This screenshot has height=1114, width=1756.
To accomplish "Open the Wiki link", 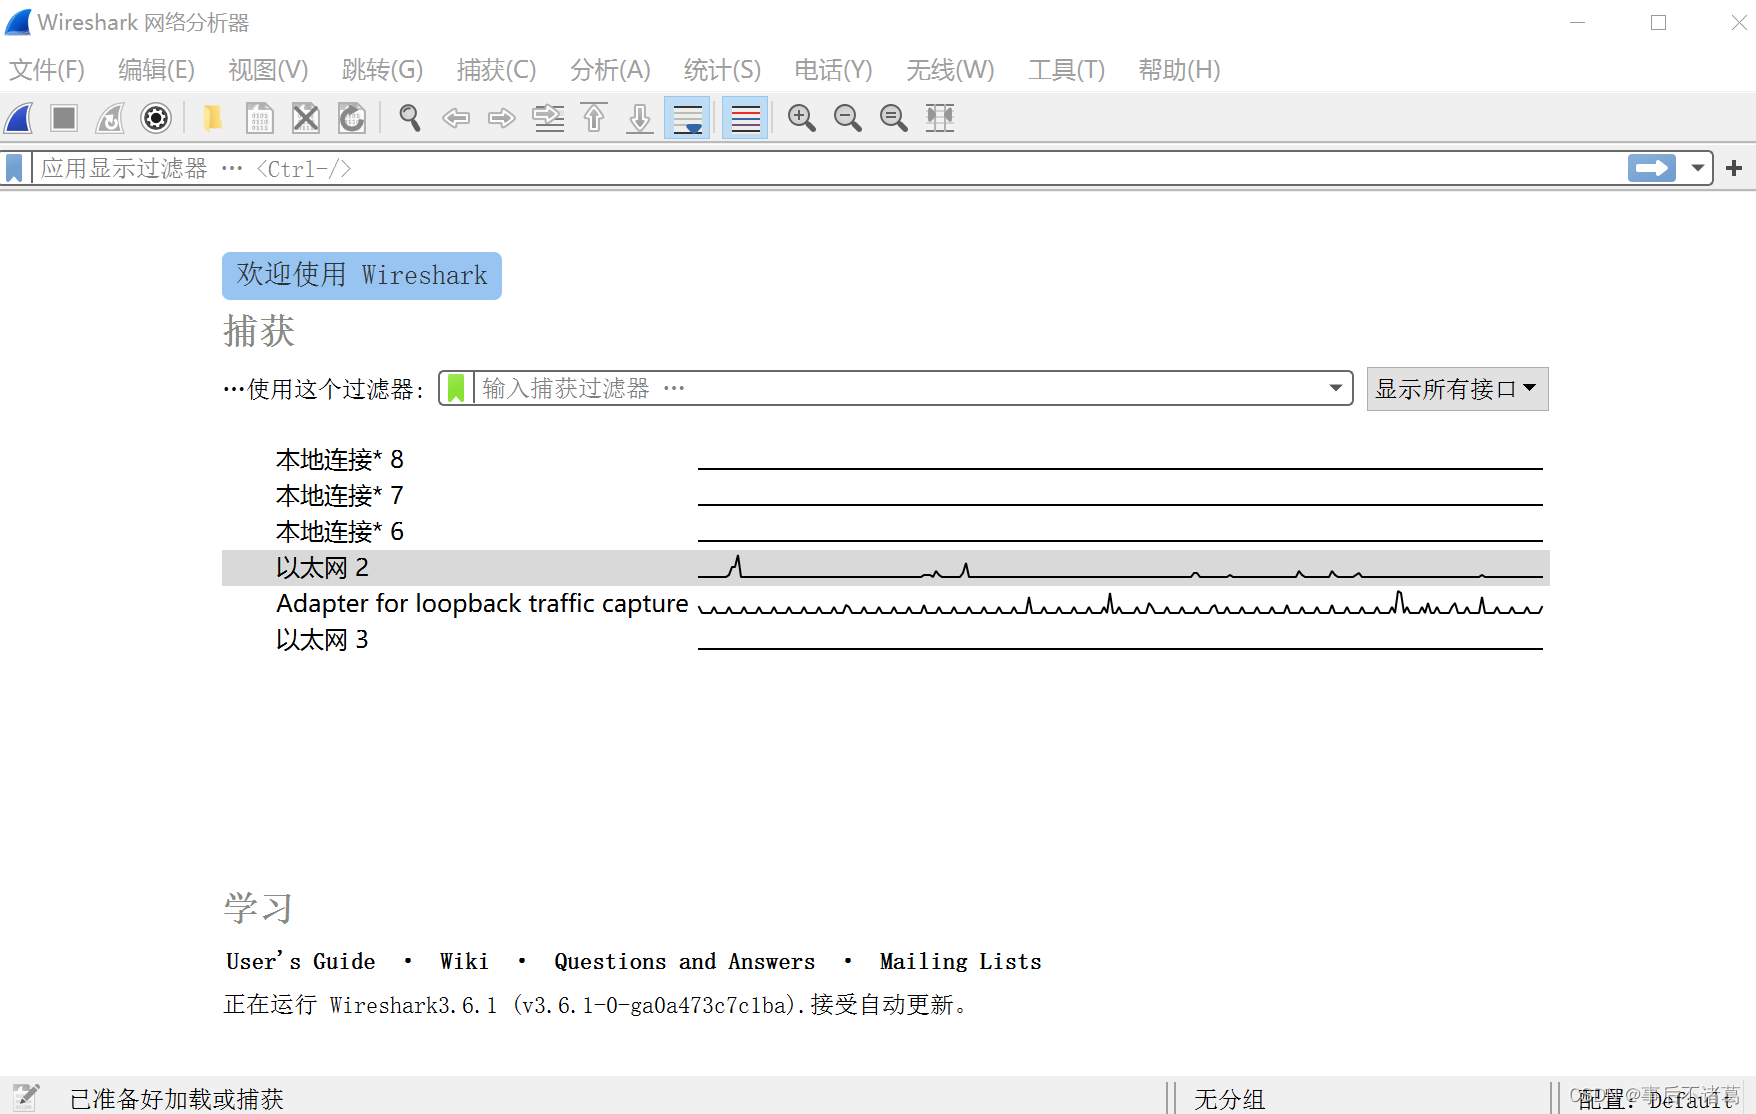I will (x=464, y=961).
